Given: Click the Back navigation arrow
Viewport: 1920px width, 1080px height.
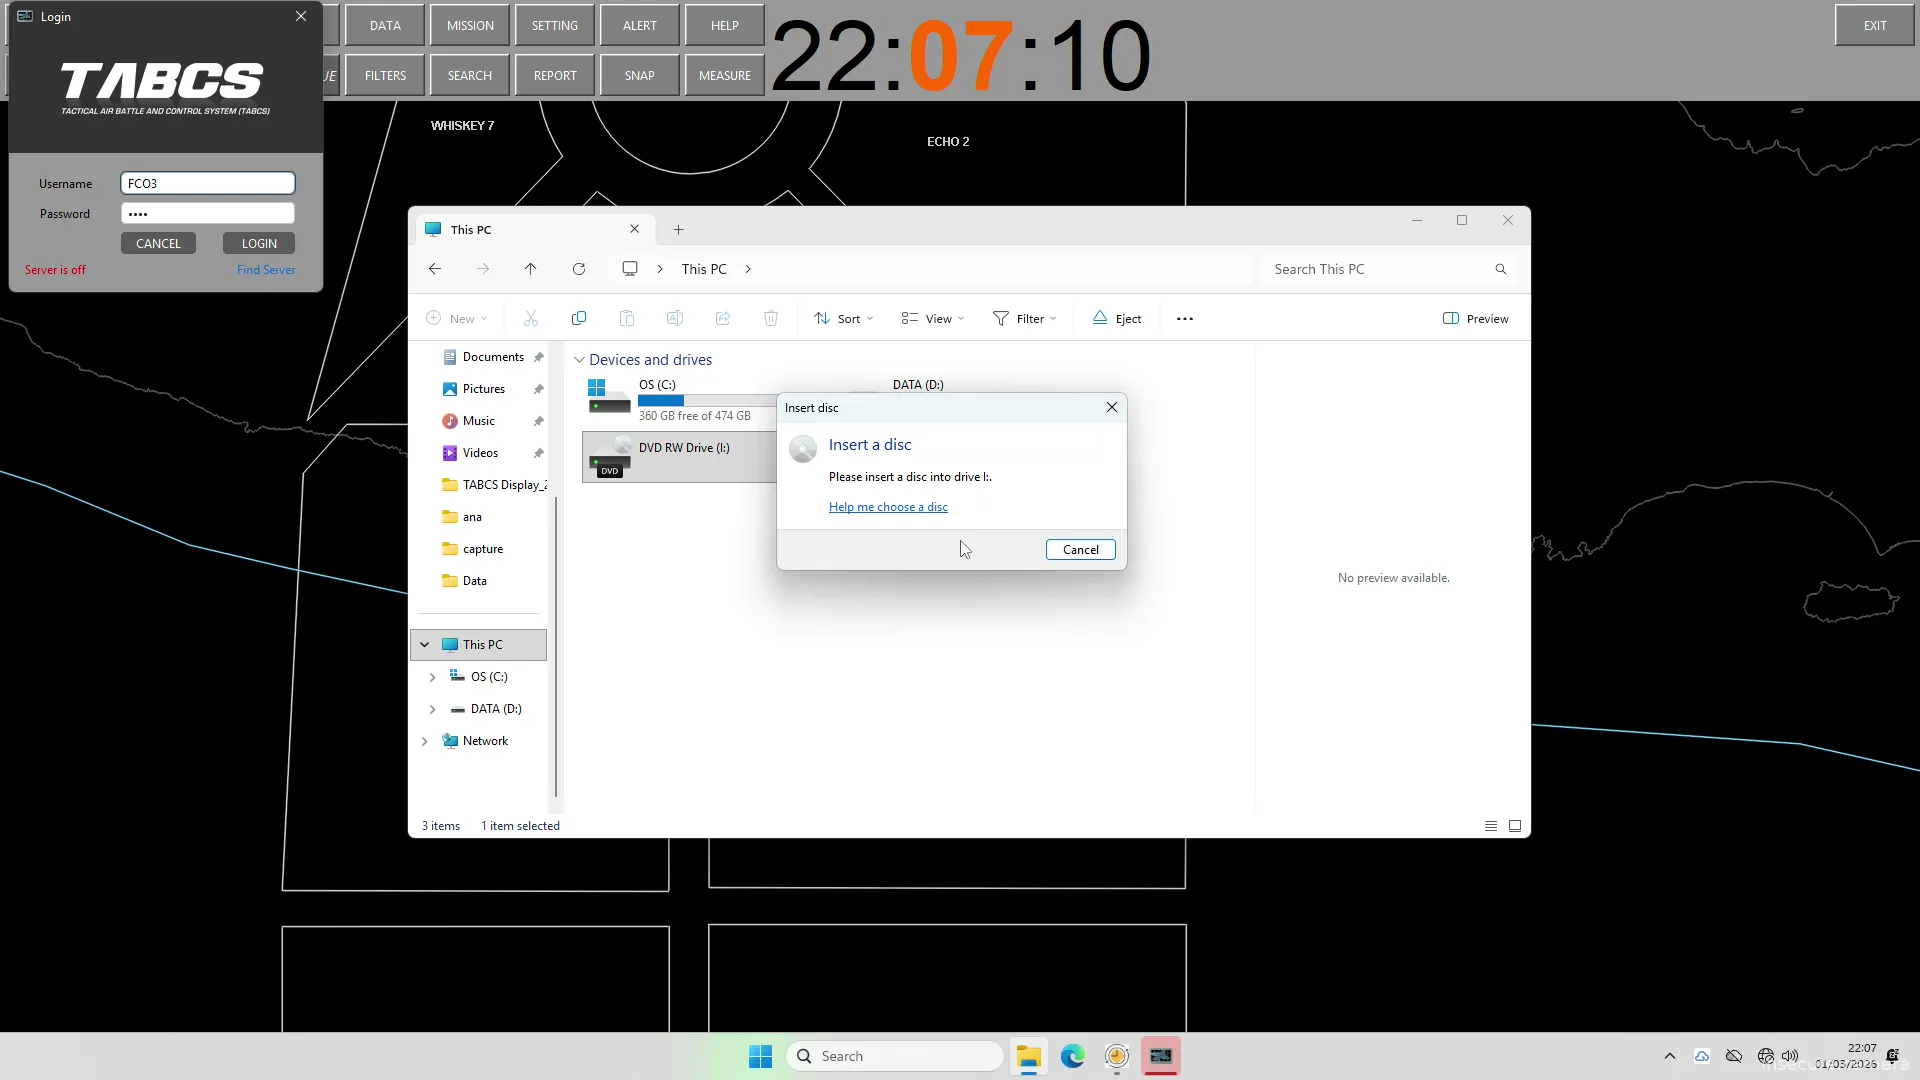Looking at the screenshot, I should click(434, 269).
